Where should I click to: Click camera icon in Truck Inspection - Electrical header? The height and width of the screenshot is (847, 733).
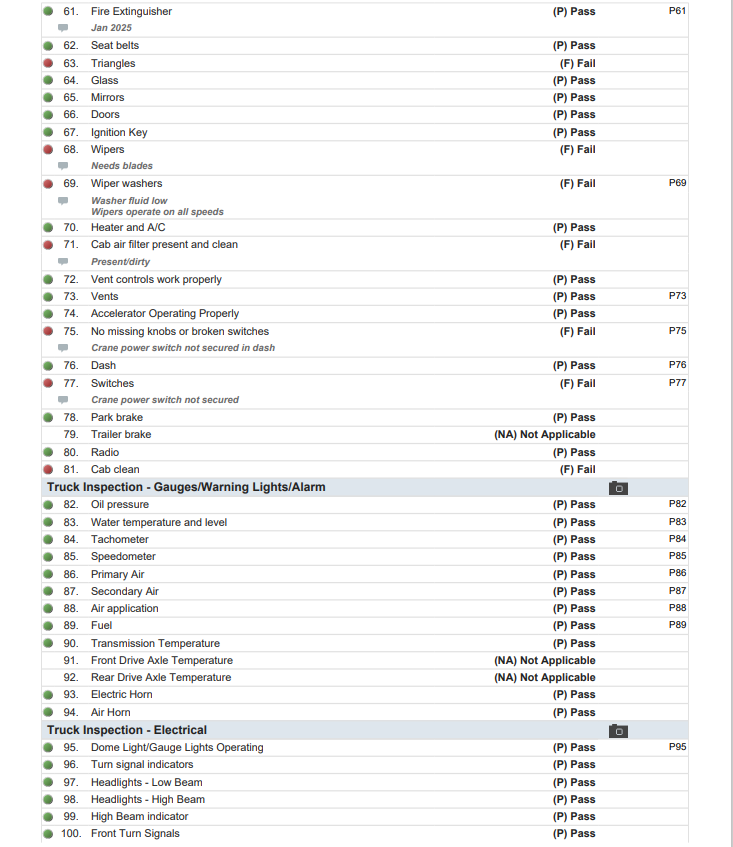[x=618, y=731]
